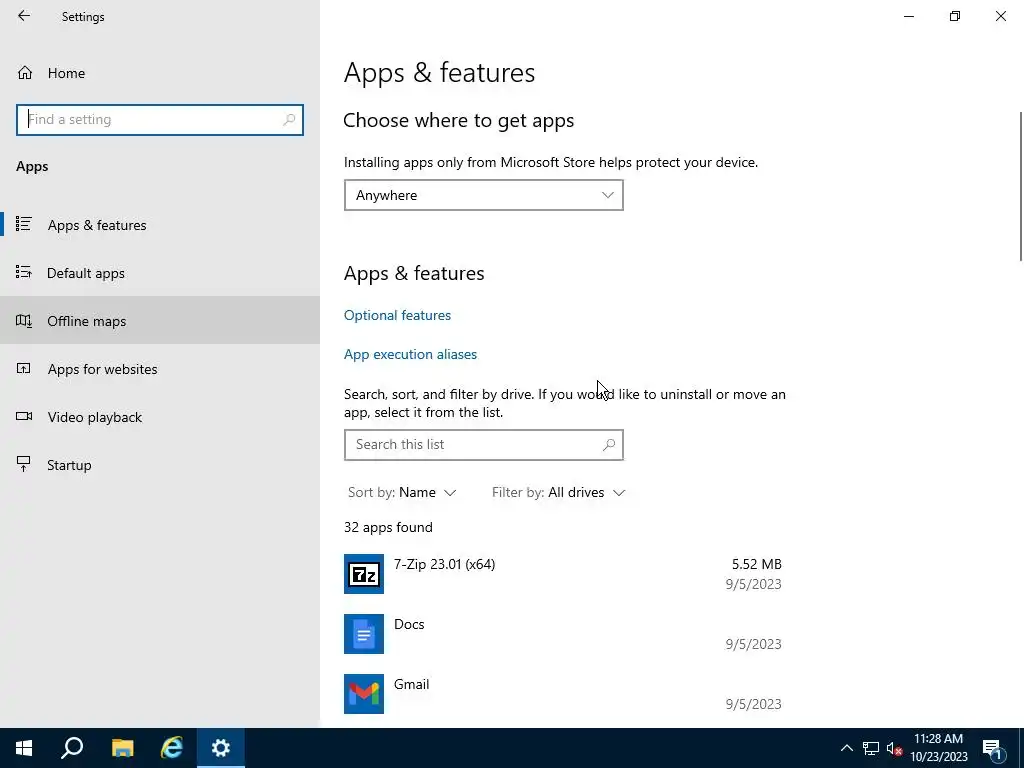Click the Offline maps map icon
This screenshot has width=1024, height=768.
click(24, 321)
